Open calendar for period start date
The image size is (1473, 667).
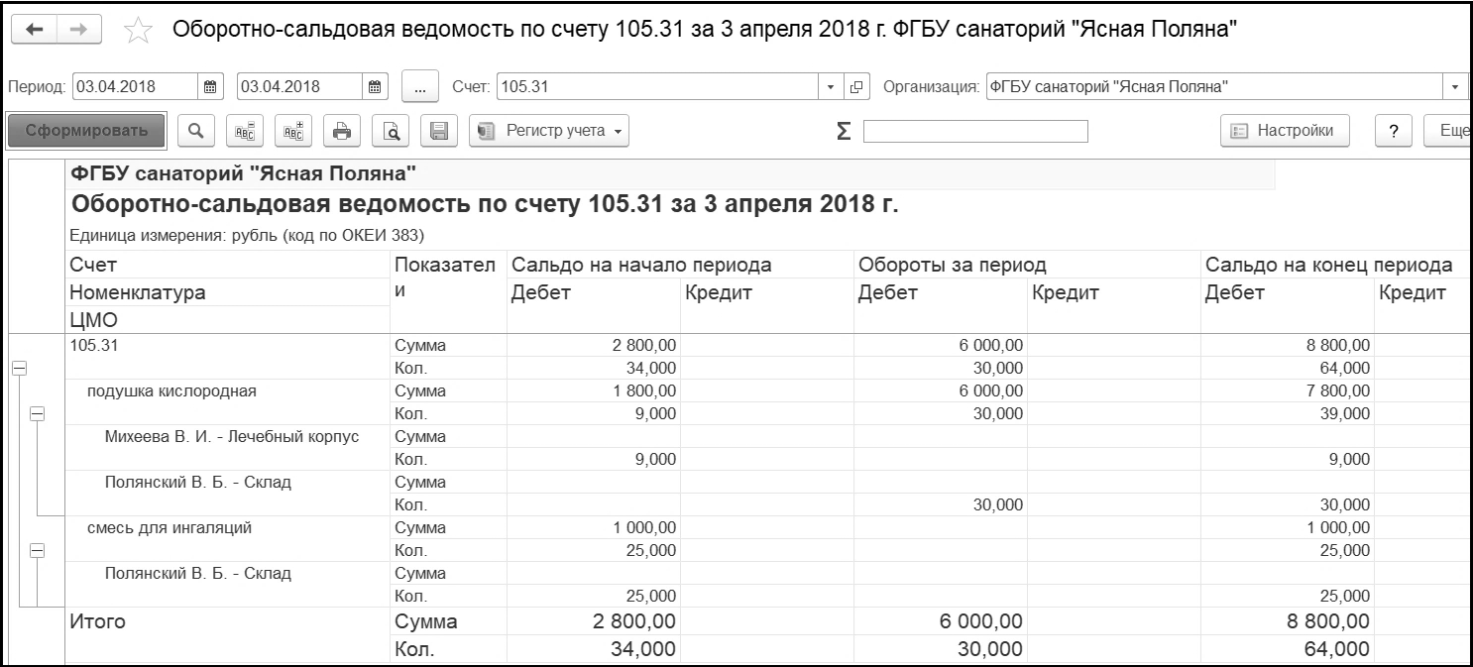click(x=212, y=85)
